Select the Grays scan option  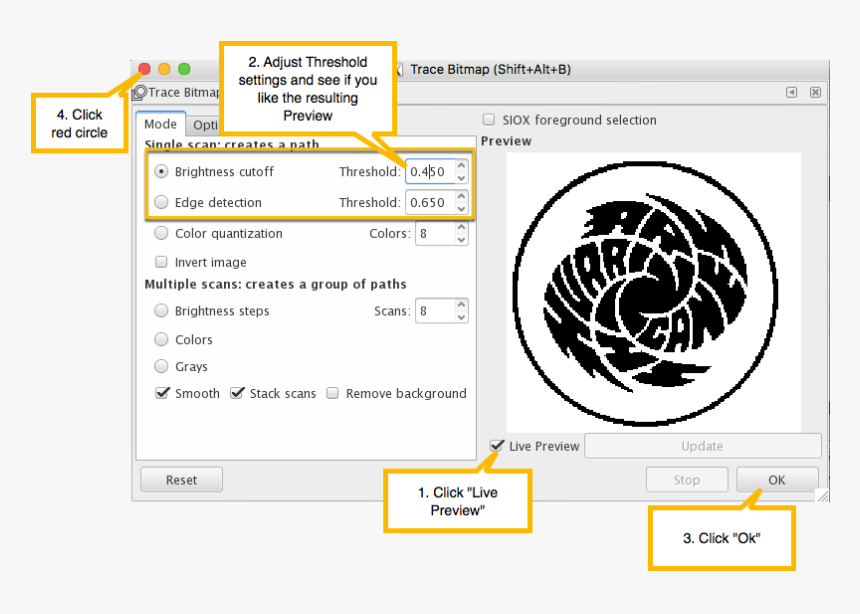[161, 366]
